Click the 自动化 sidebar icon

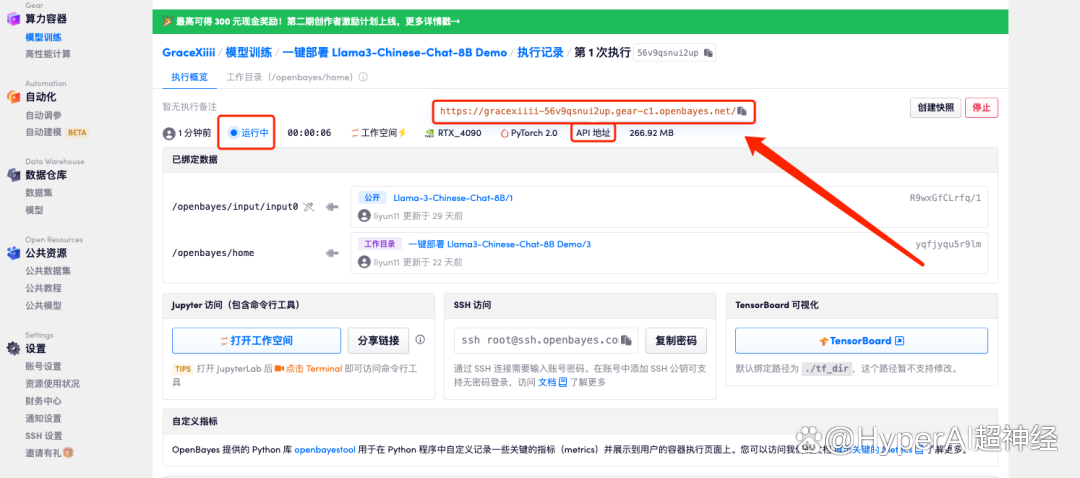13,97
